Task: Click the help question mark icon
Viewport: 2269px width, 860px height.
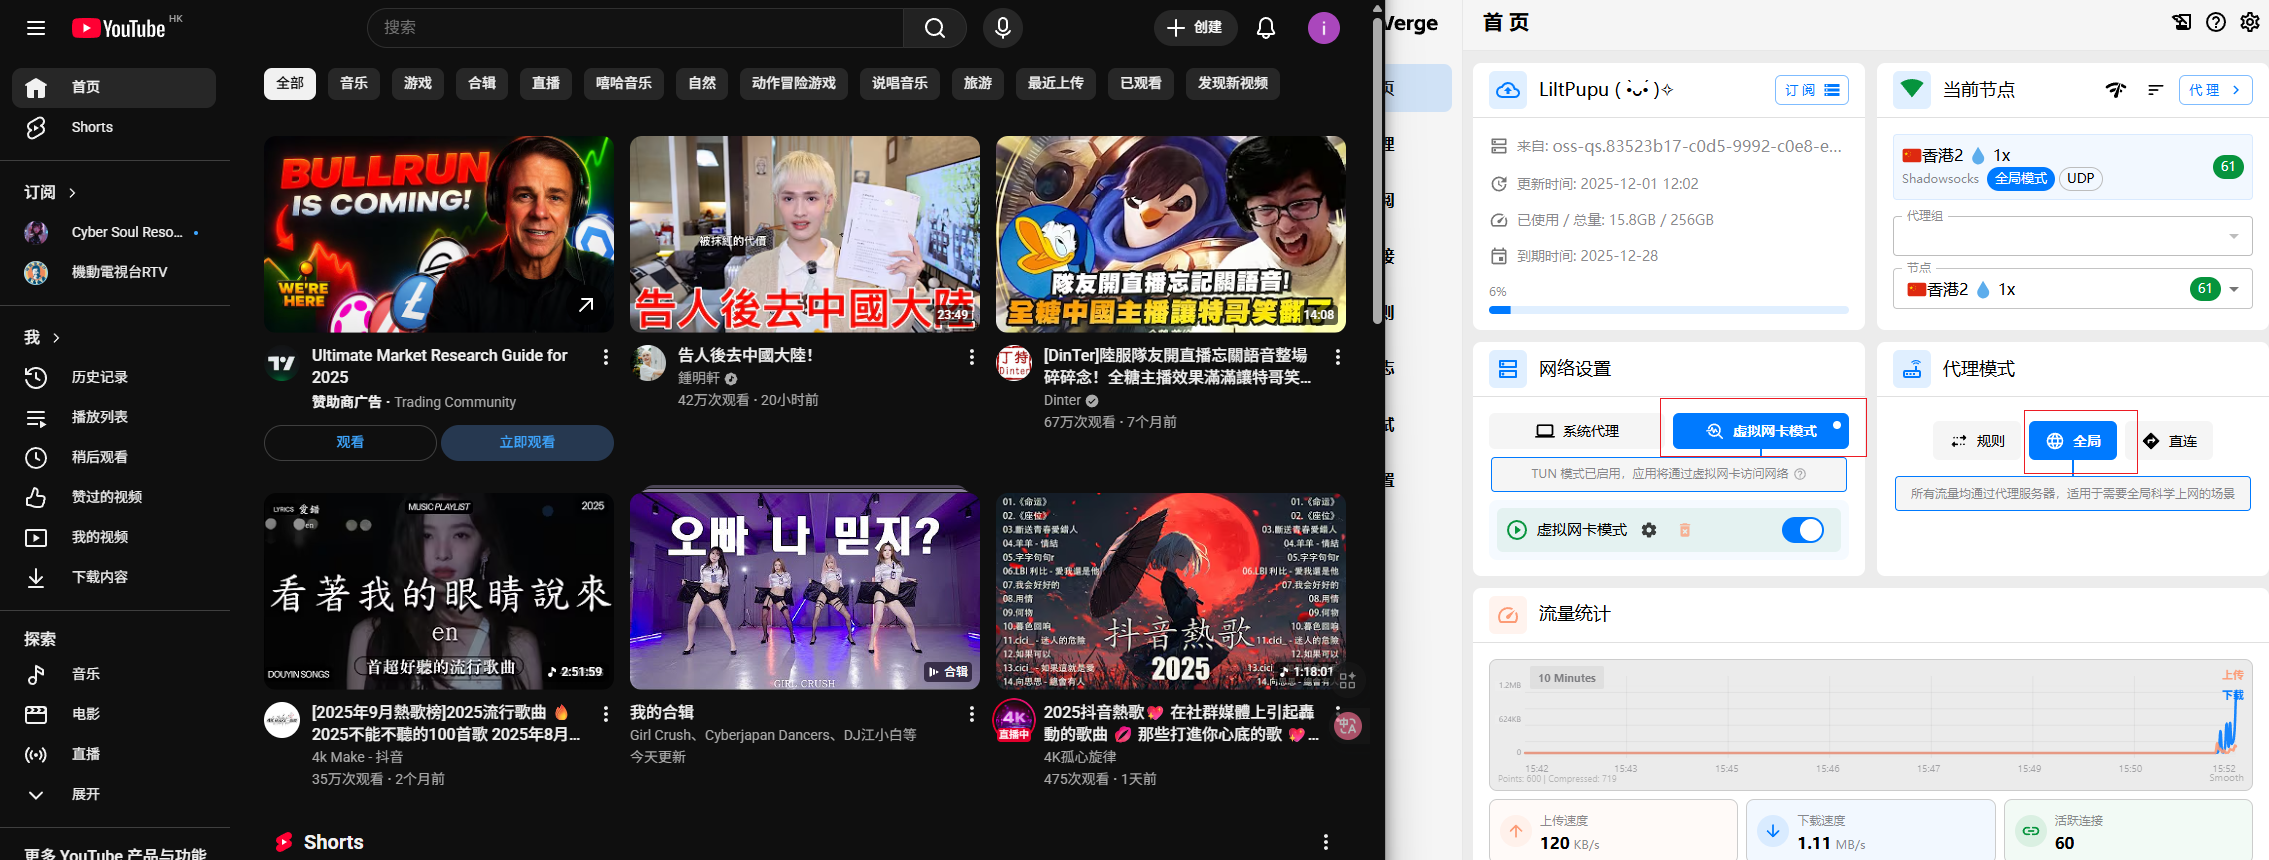Action: point(2216,22)
